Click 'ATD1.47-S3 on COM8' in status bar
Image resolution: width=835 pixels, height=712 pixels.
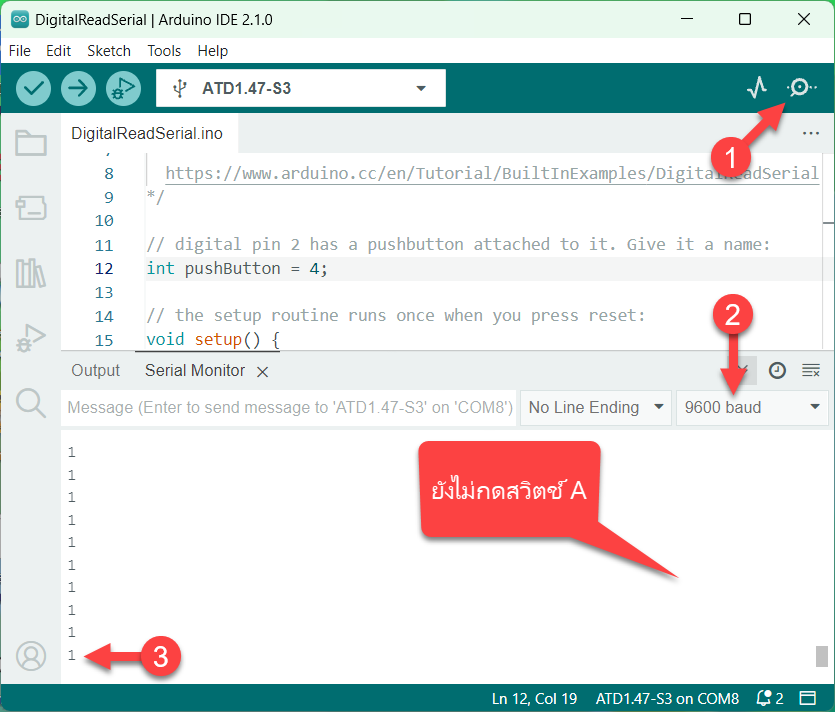[667, 698]
